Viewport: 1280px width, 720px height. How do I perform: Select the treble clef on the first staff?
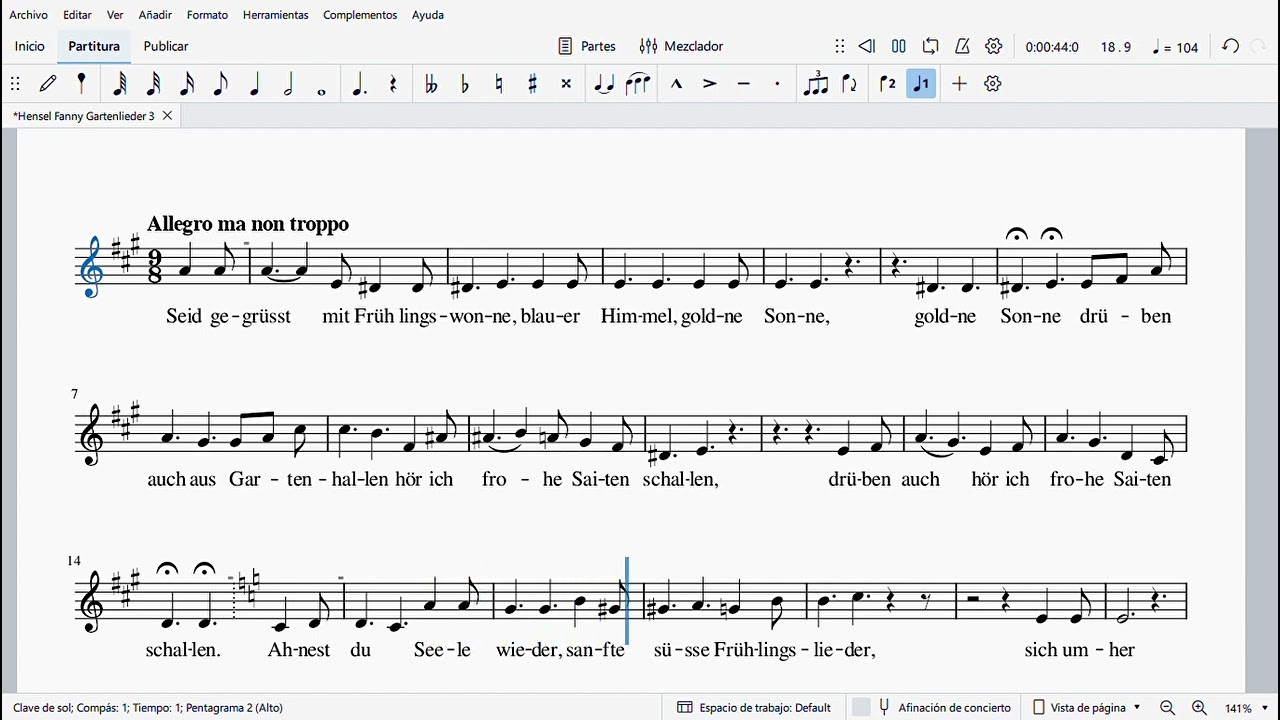click(93, 266)
